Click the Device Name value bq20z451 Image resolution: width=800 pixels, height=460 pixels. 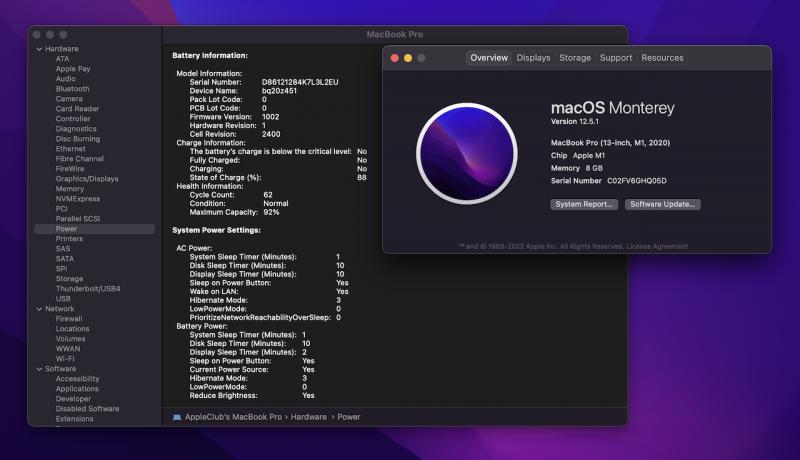pos(279,91)
